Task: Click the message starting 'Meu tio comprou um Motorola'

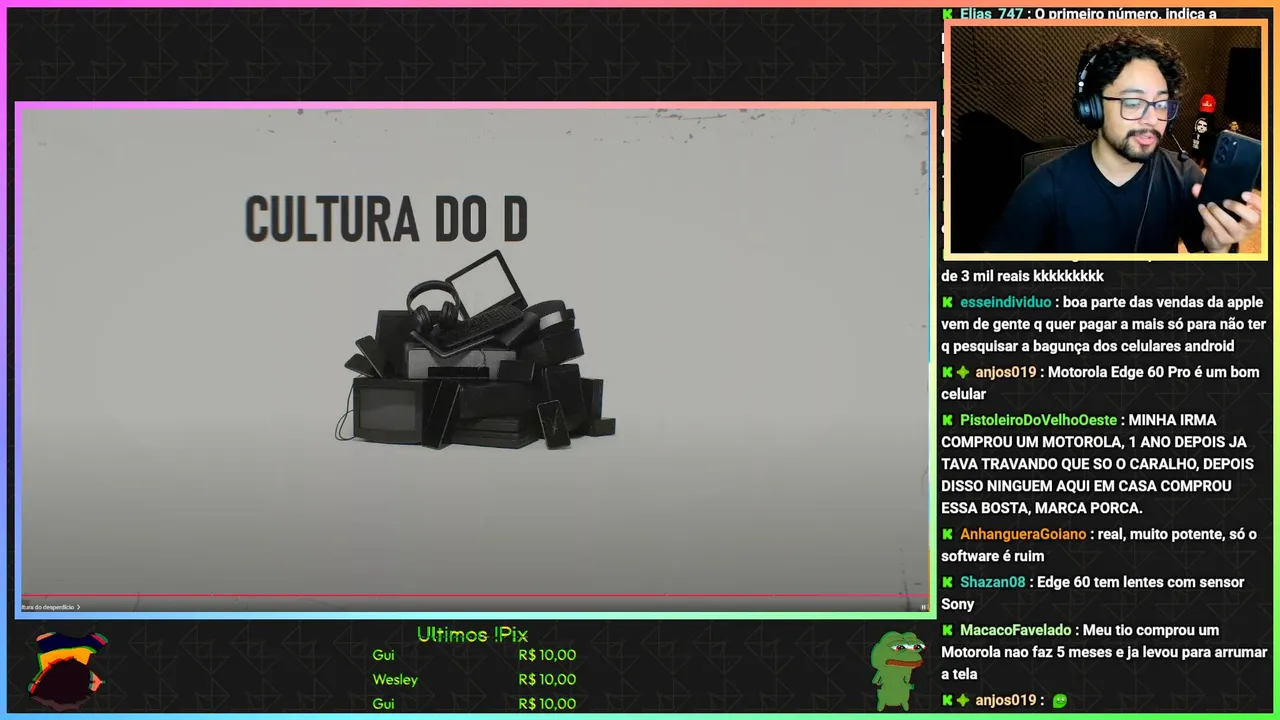Action: 1104,652
